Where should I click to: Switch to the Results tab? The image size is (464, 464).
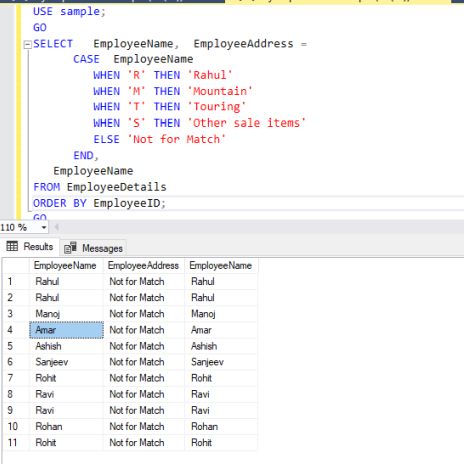pos(30,247)
